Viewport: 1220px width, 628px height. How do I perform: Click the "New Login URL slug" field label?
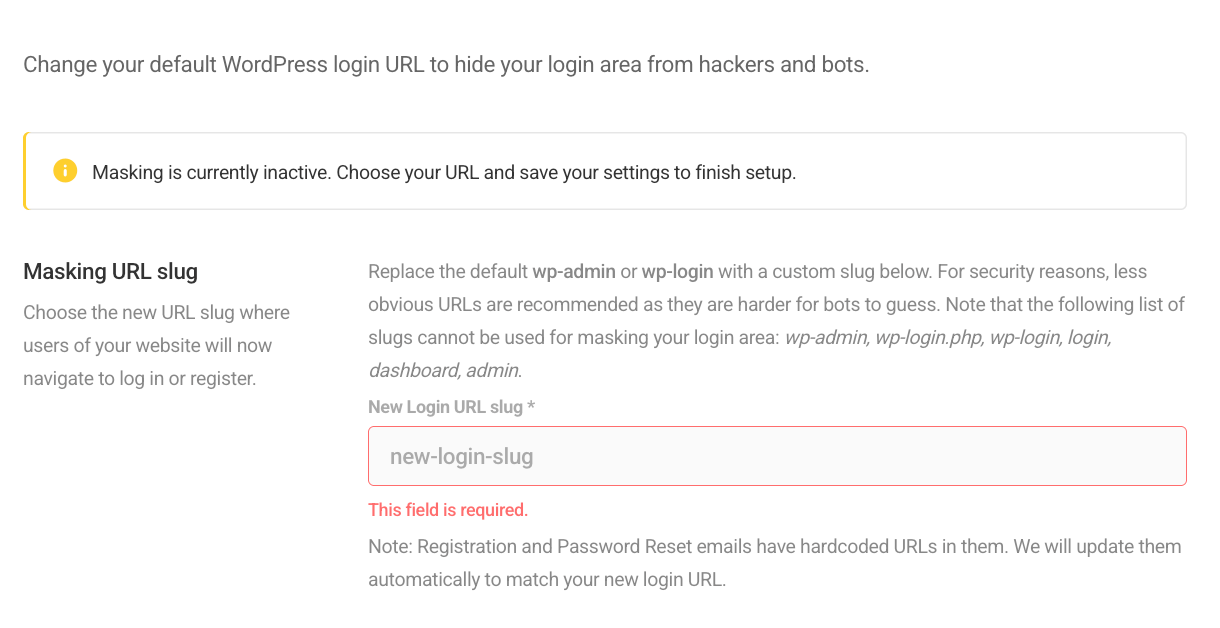tap(444, 406)
